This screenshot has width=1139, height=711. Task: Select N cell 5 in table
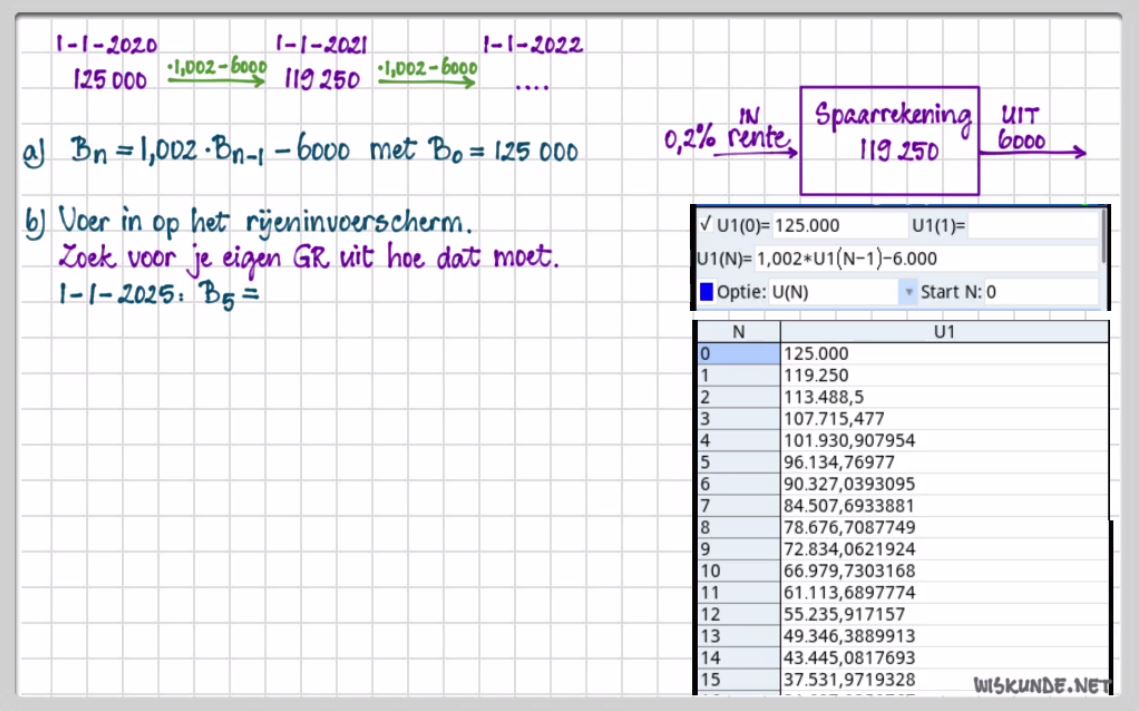coord(739,463)
